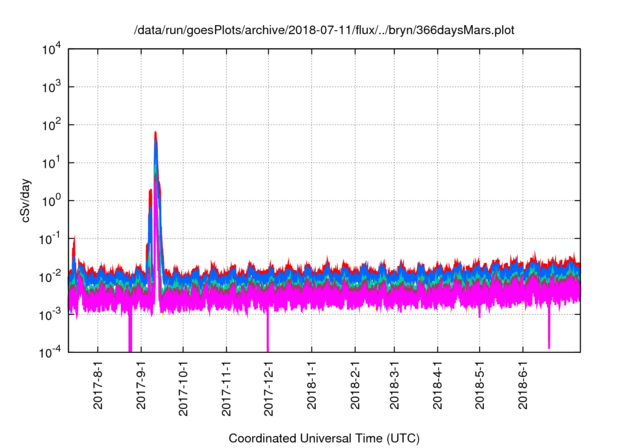Click the magenta downward spike after 2018-6-1
The image size is (640, 448).
point(549,335)
